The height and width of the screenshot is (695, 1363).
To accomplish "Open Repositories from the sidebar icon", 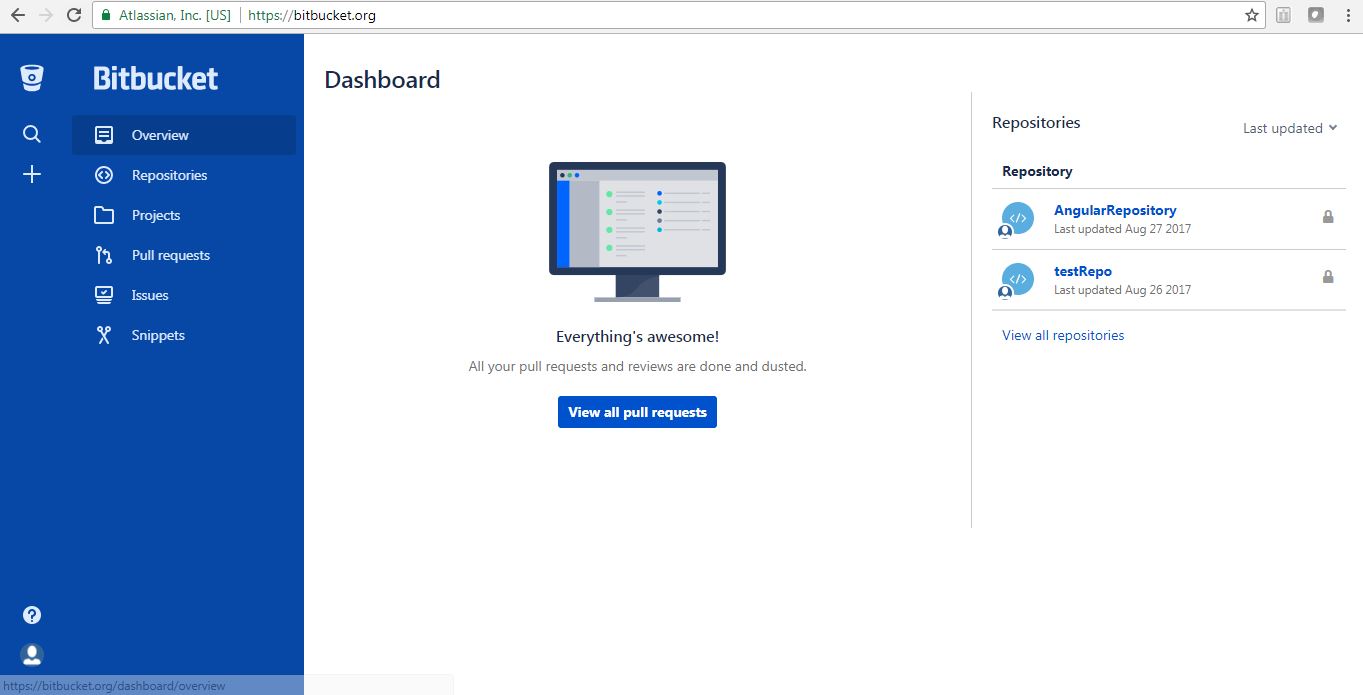I will 103,175.
